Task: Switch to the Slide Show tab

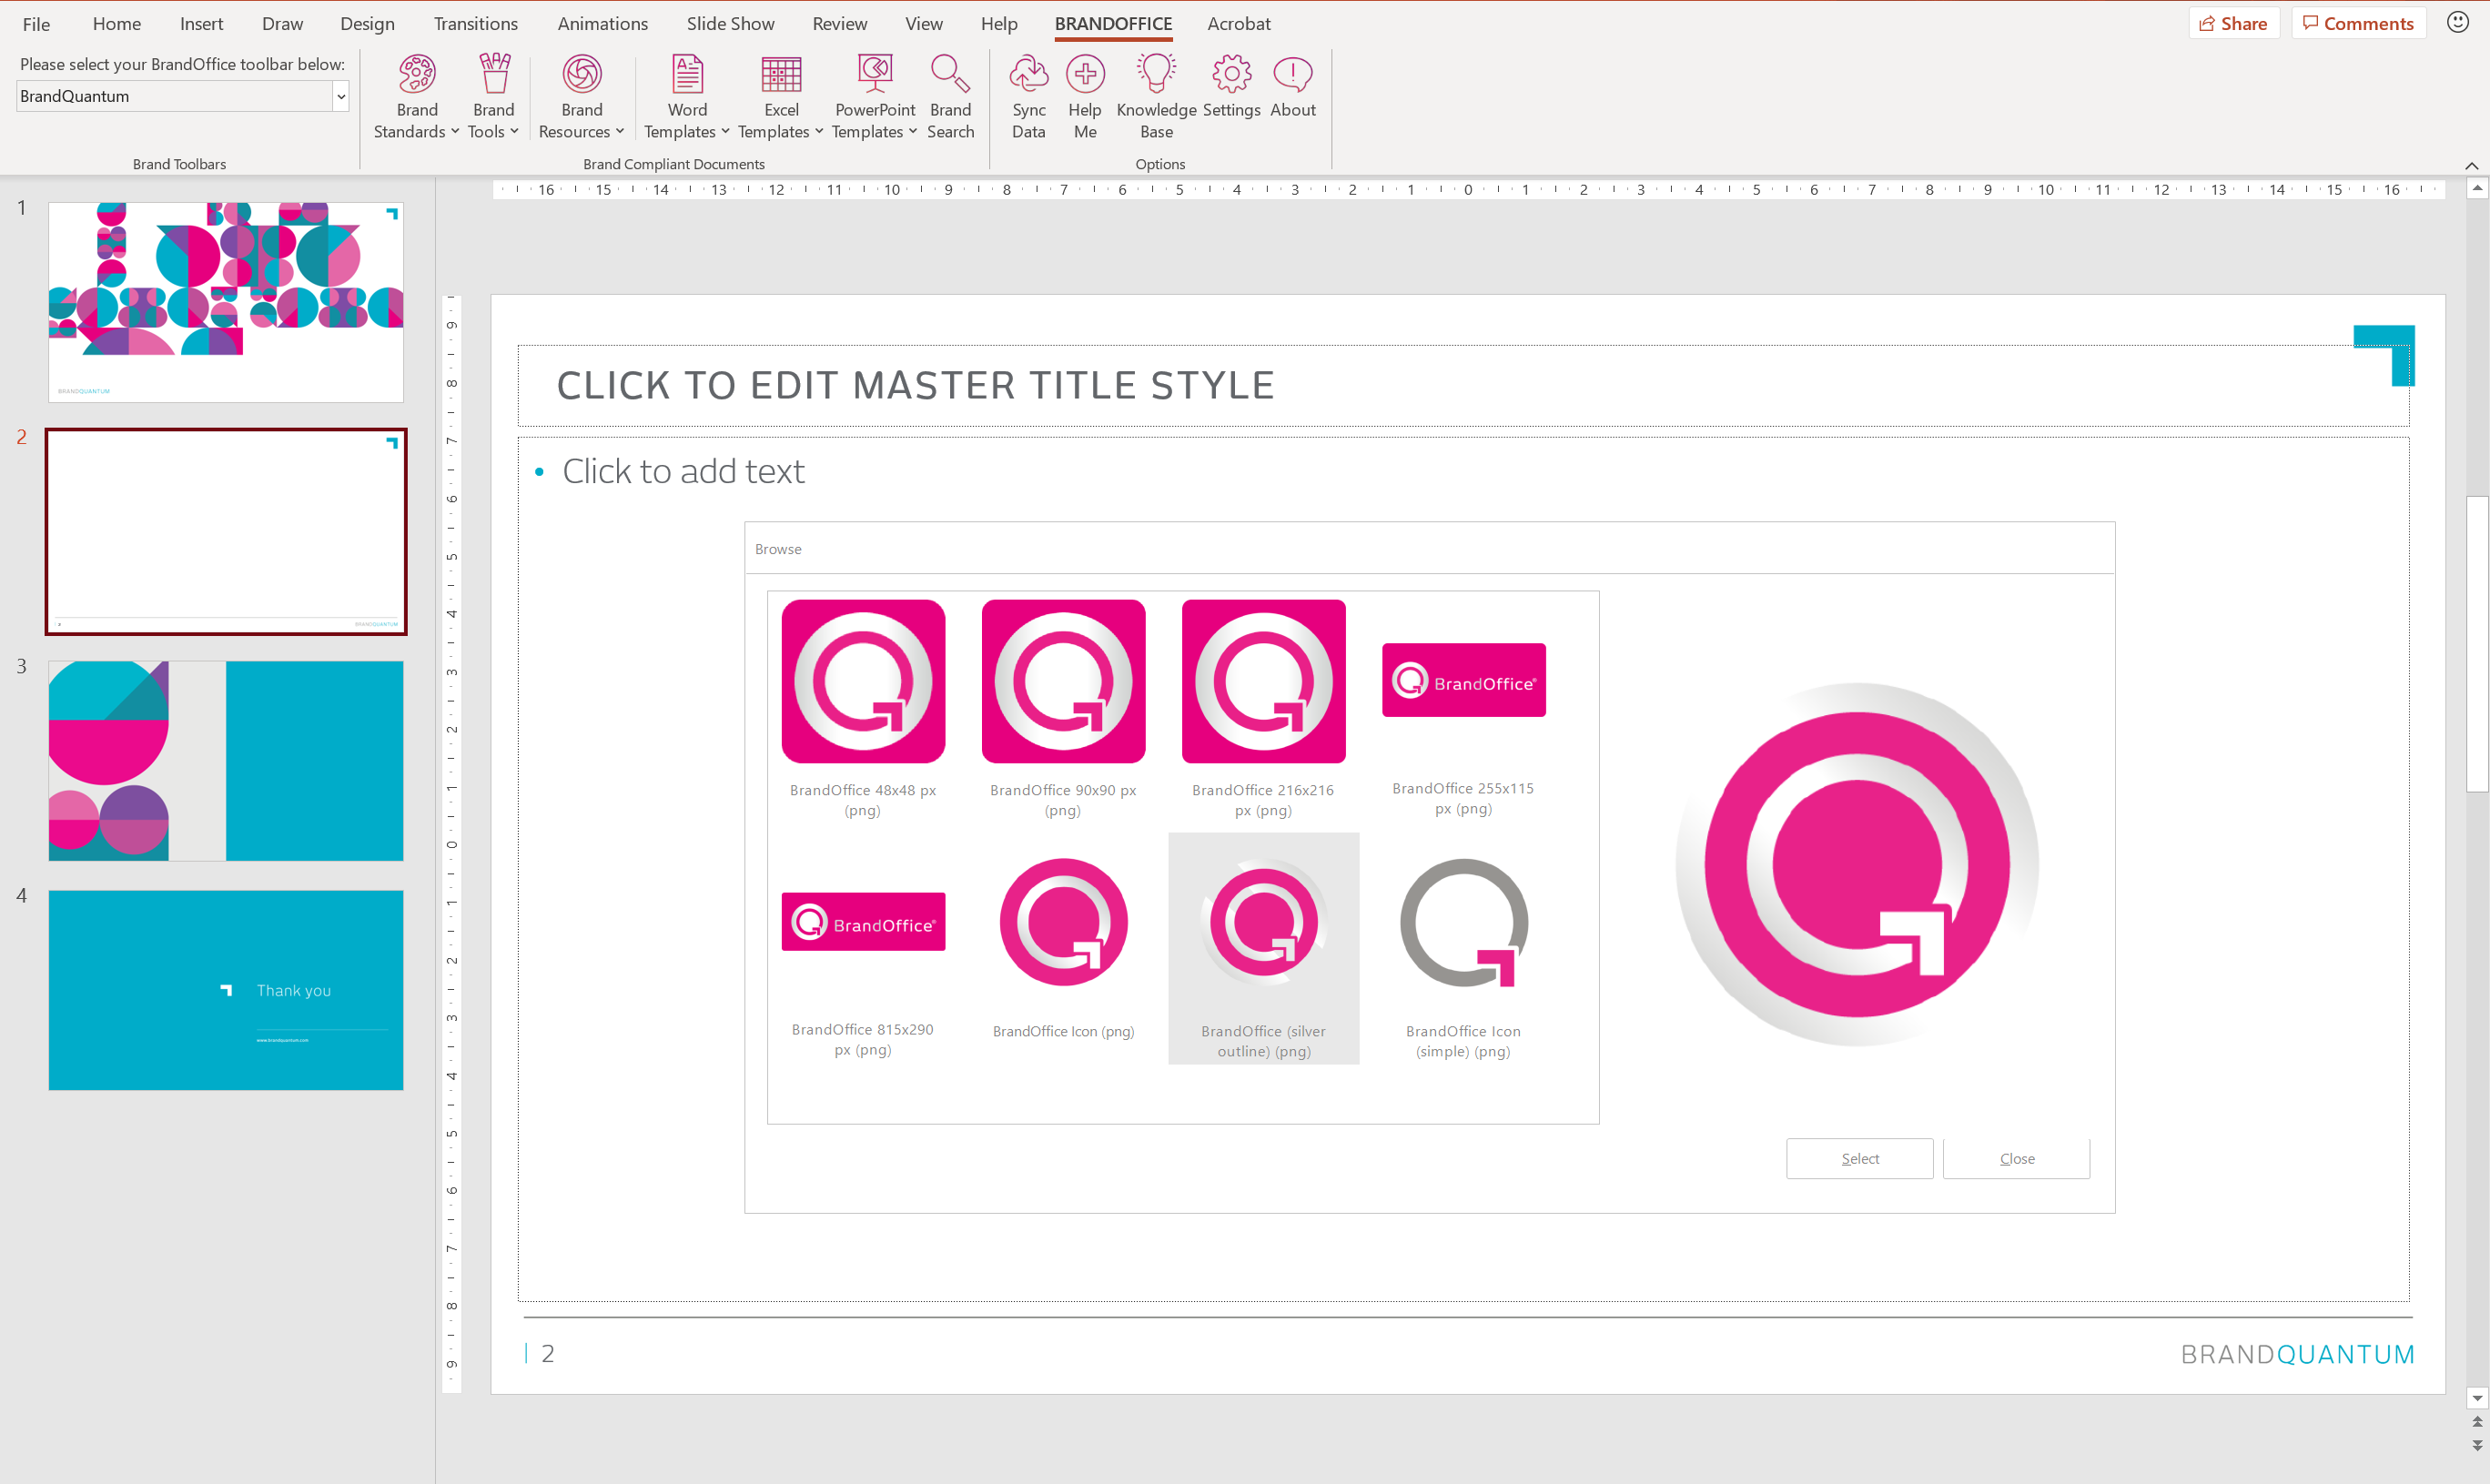Action: pyautogui.click(x=730, y=23)
